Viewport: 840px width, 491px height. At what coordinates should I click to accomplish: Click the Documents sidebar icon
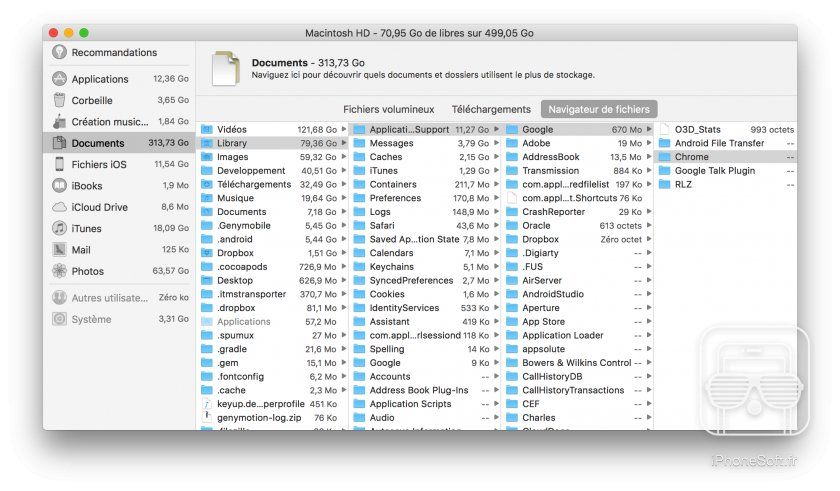59,143
